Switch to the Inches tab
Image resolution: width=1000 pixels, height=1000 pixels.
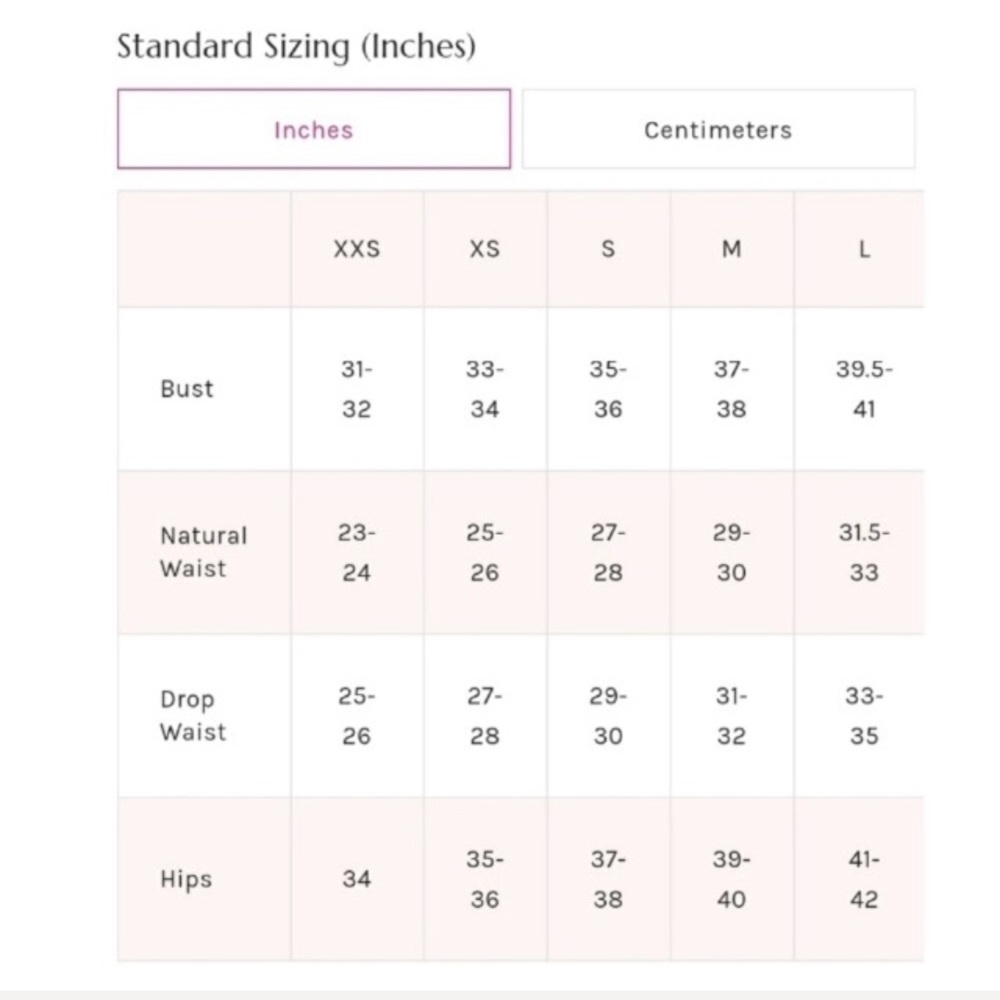(314, 129)
